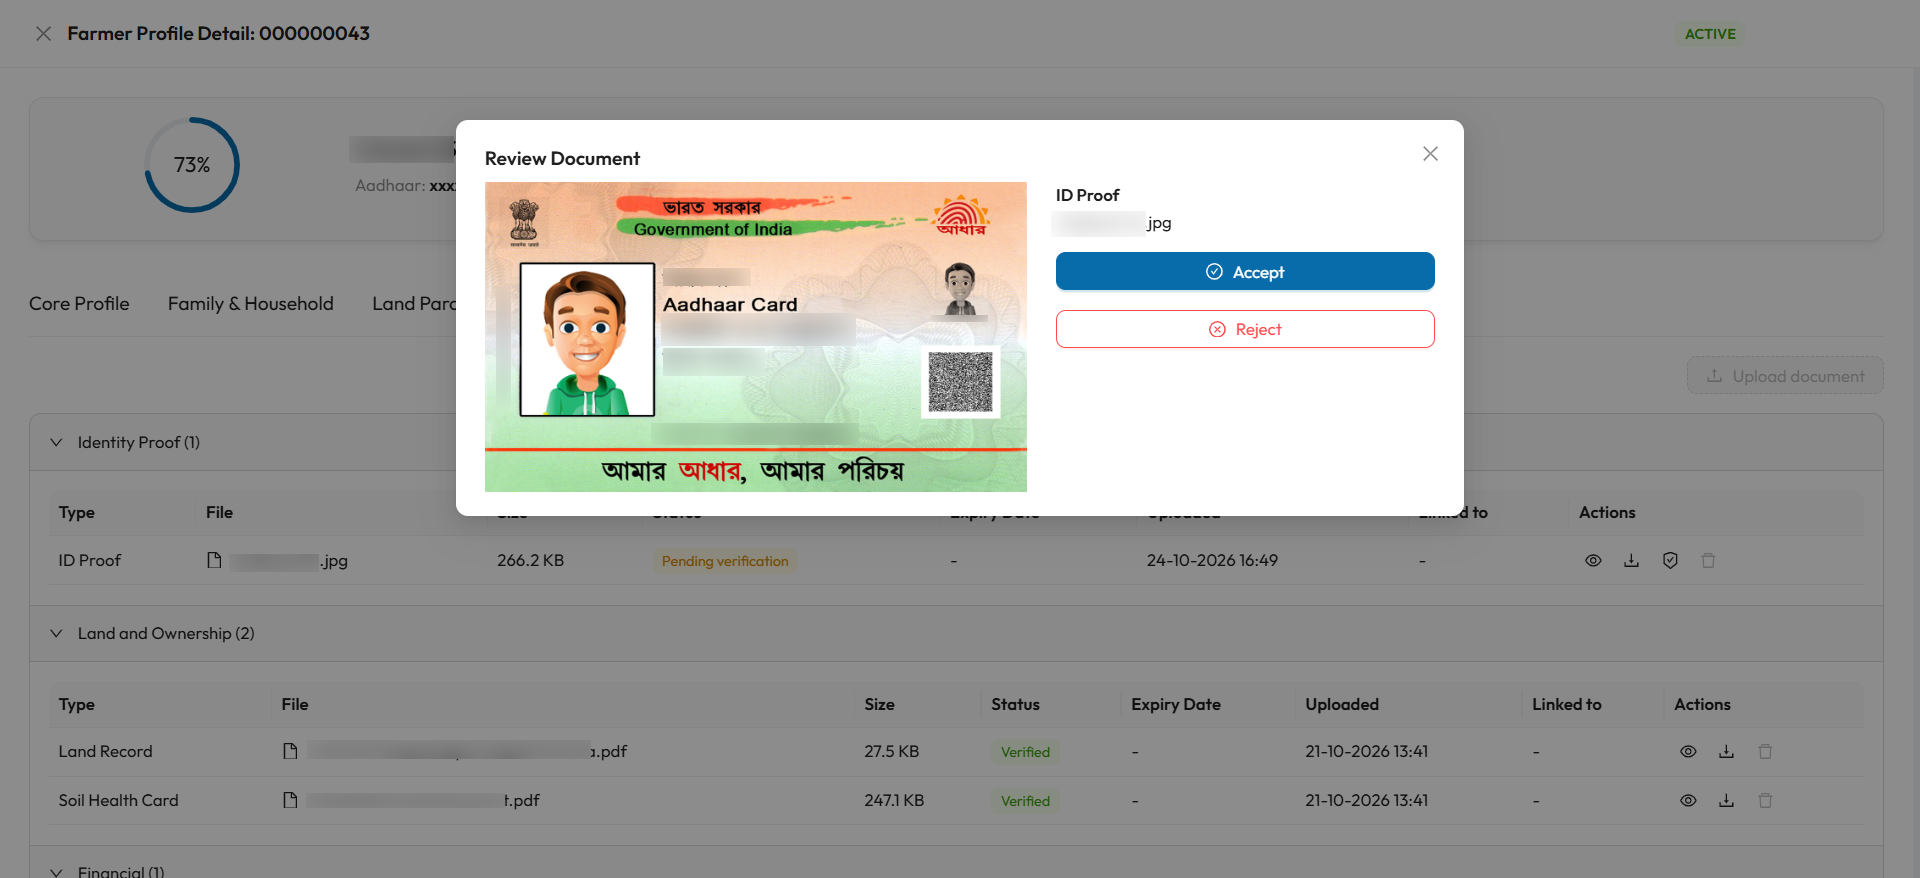The width and height of the screenshot is (1920, 878).
Task: Verify ID Proof using shield icon
Action: pos(1670,561)
